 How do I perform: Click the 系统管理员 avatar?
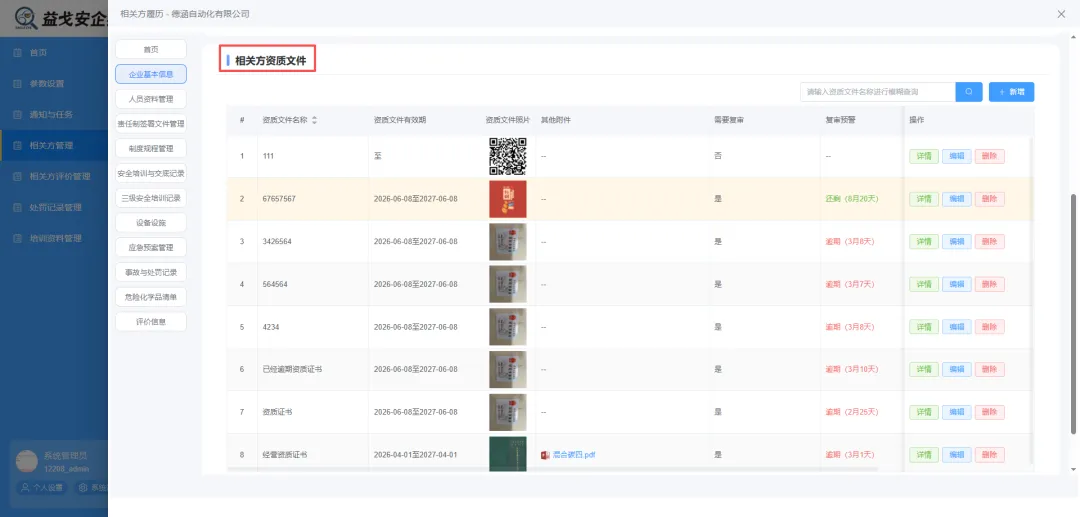click(27, 461)
